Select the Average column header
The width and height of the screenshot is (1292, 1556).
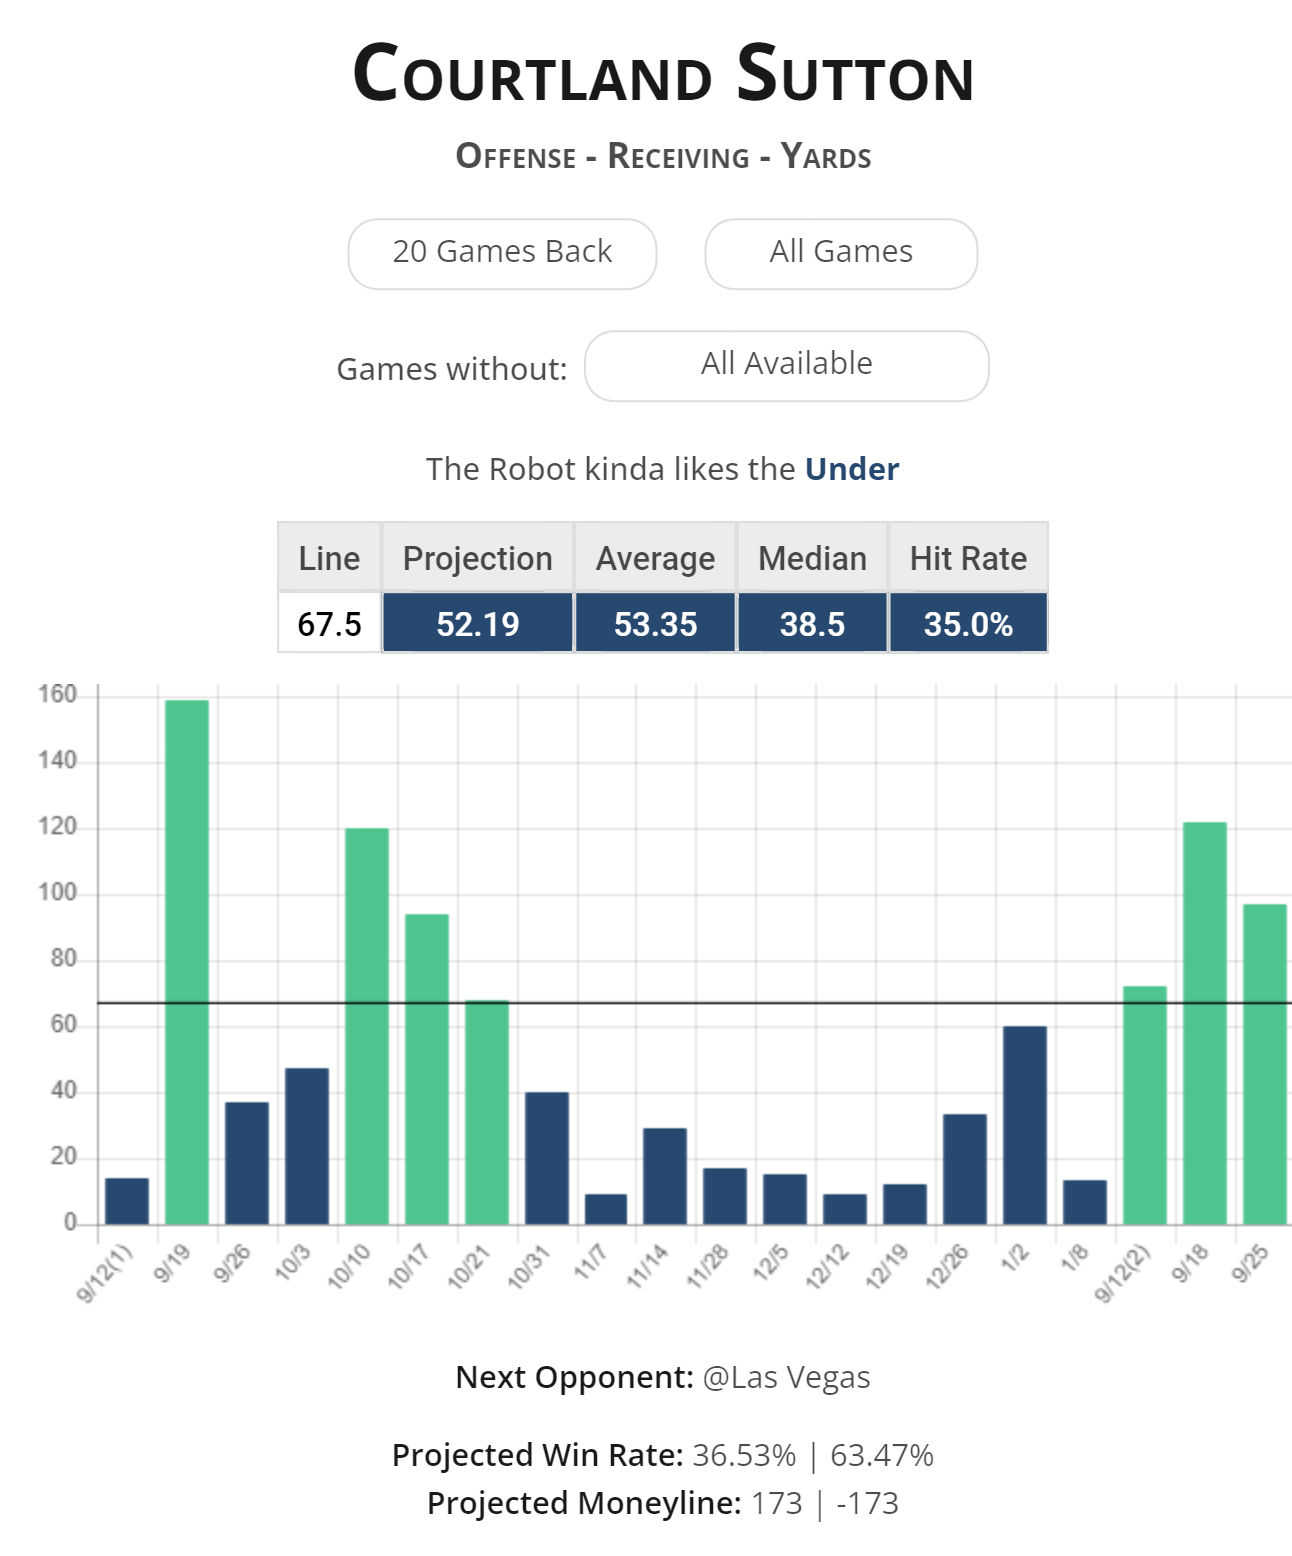click(x=655, y=558)
